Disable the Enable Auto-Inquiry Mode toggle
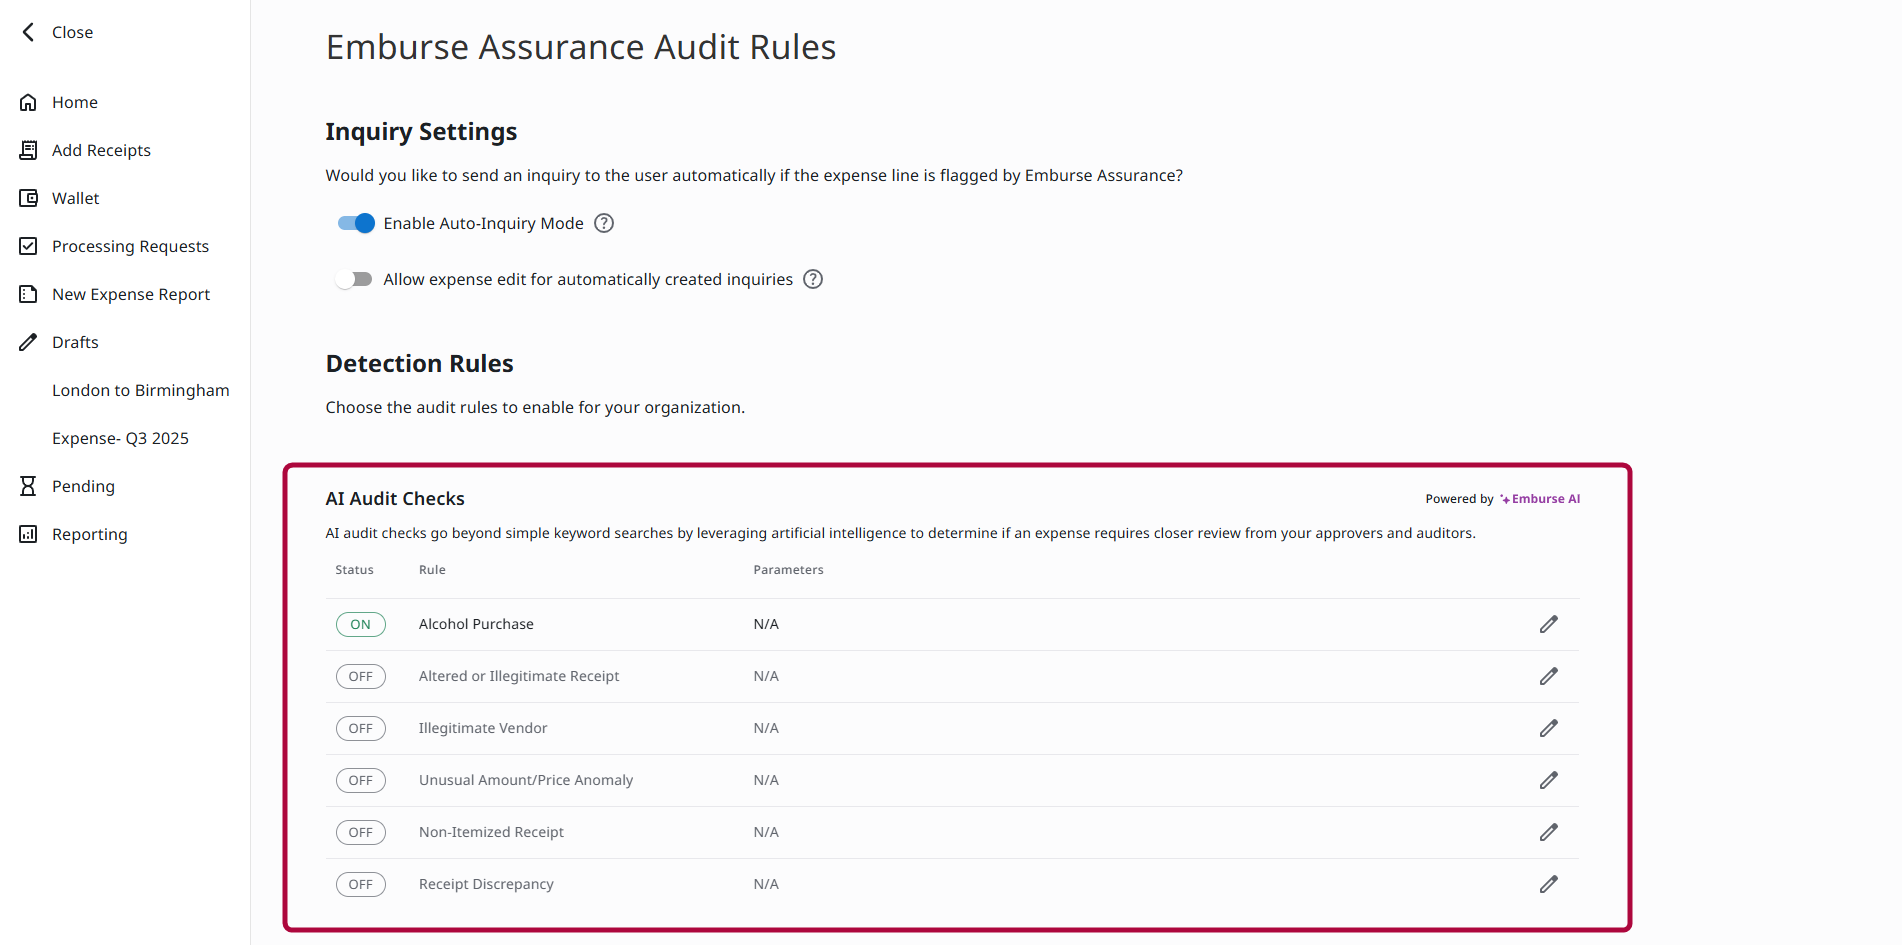This screenshot has height=945, width=1902. tap(355, 222)
